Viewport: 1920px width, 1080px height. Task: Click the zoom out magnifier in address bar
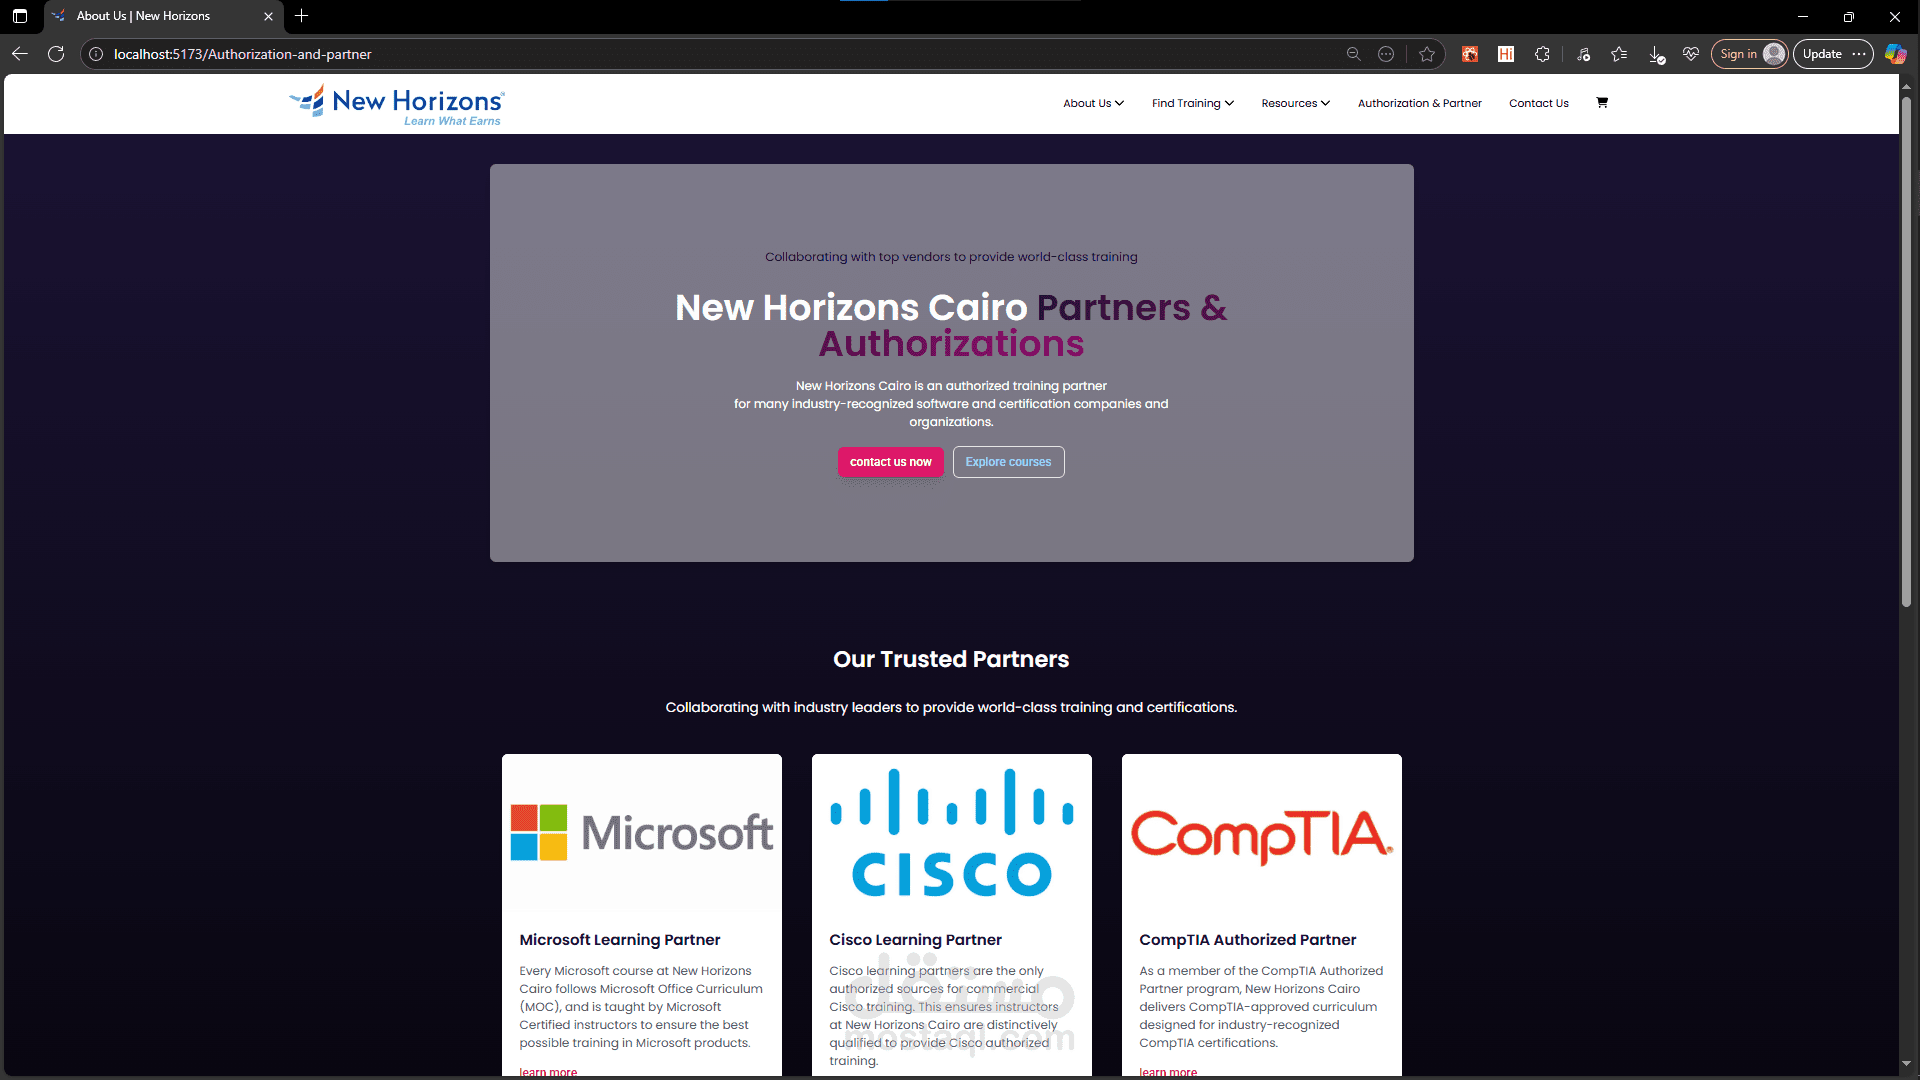pyautogui.click(x=1353, y=54)
